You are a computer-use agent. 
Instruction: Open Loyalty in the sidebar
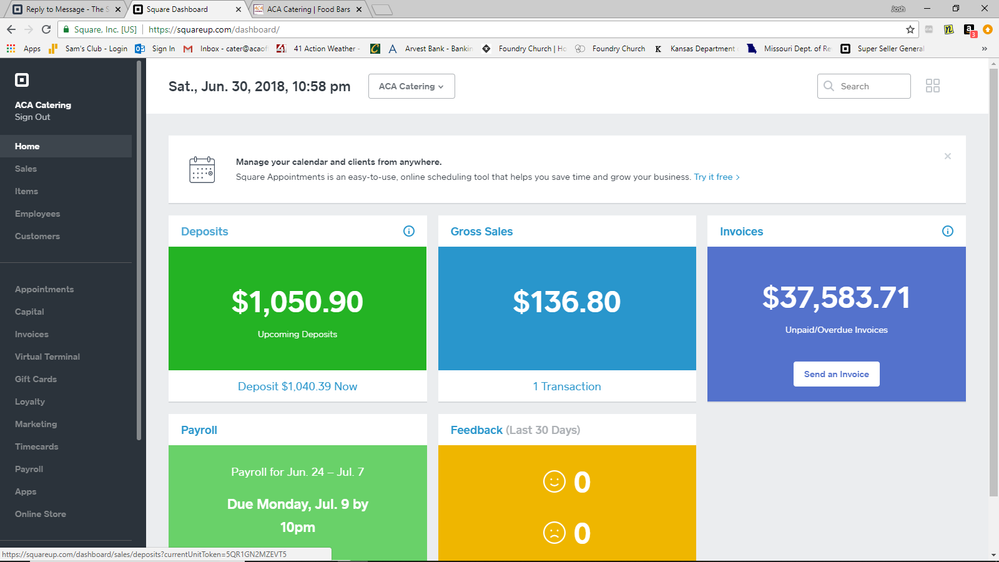point(30,401)
